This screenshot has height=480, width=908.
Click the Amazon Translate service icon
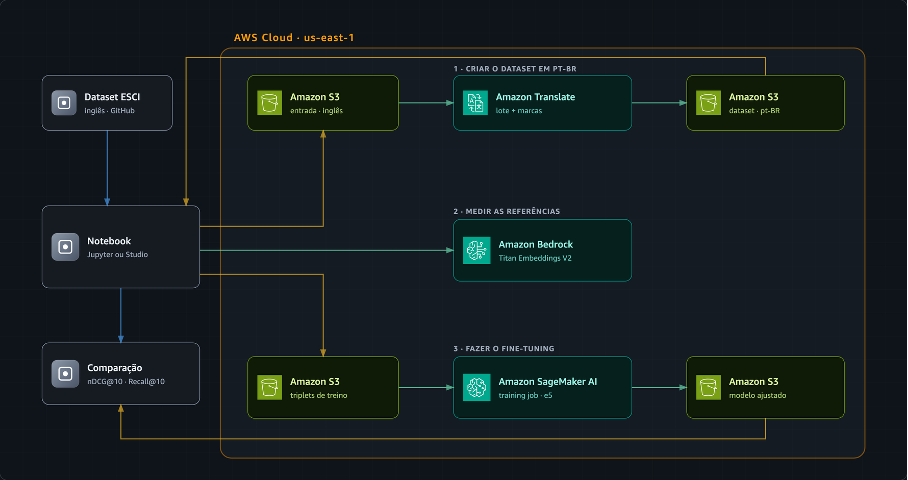pyautogui.click(x=475, y=103)
